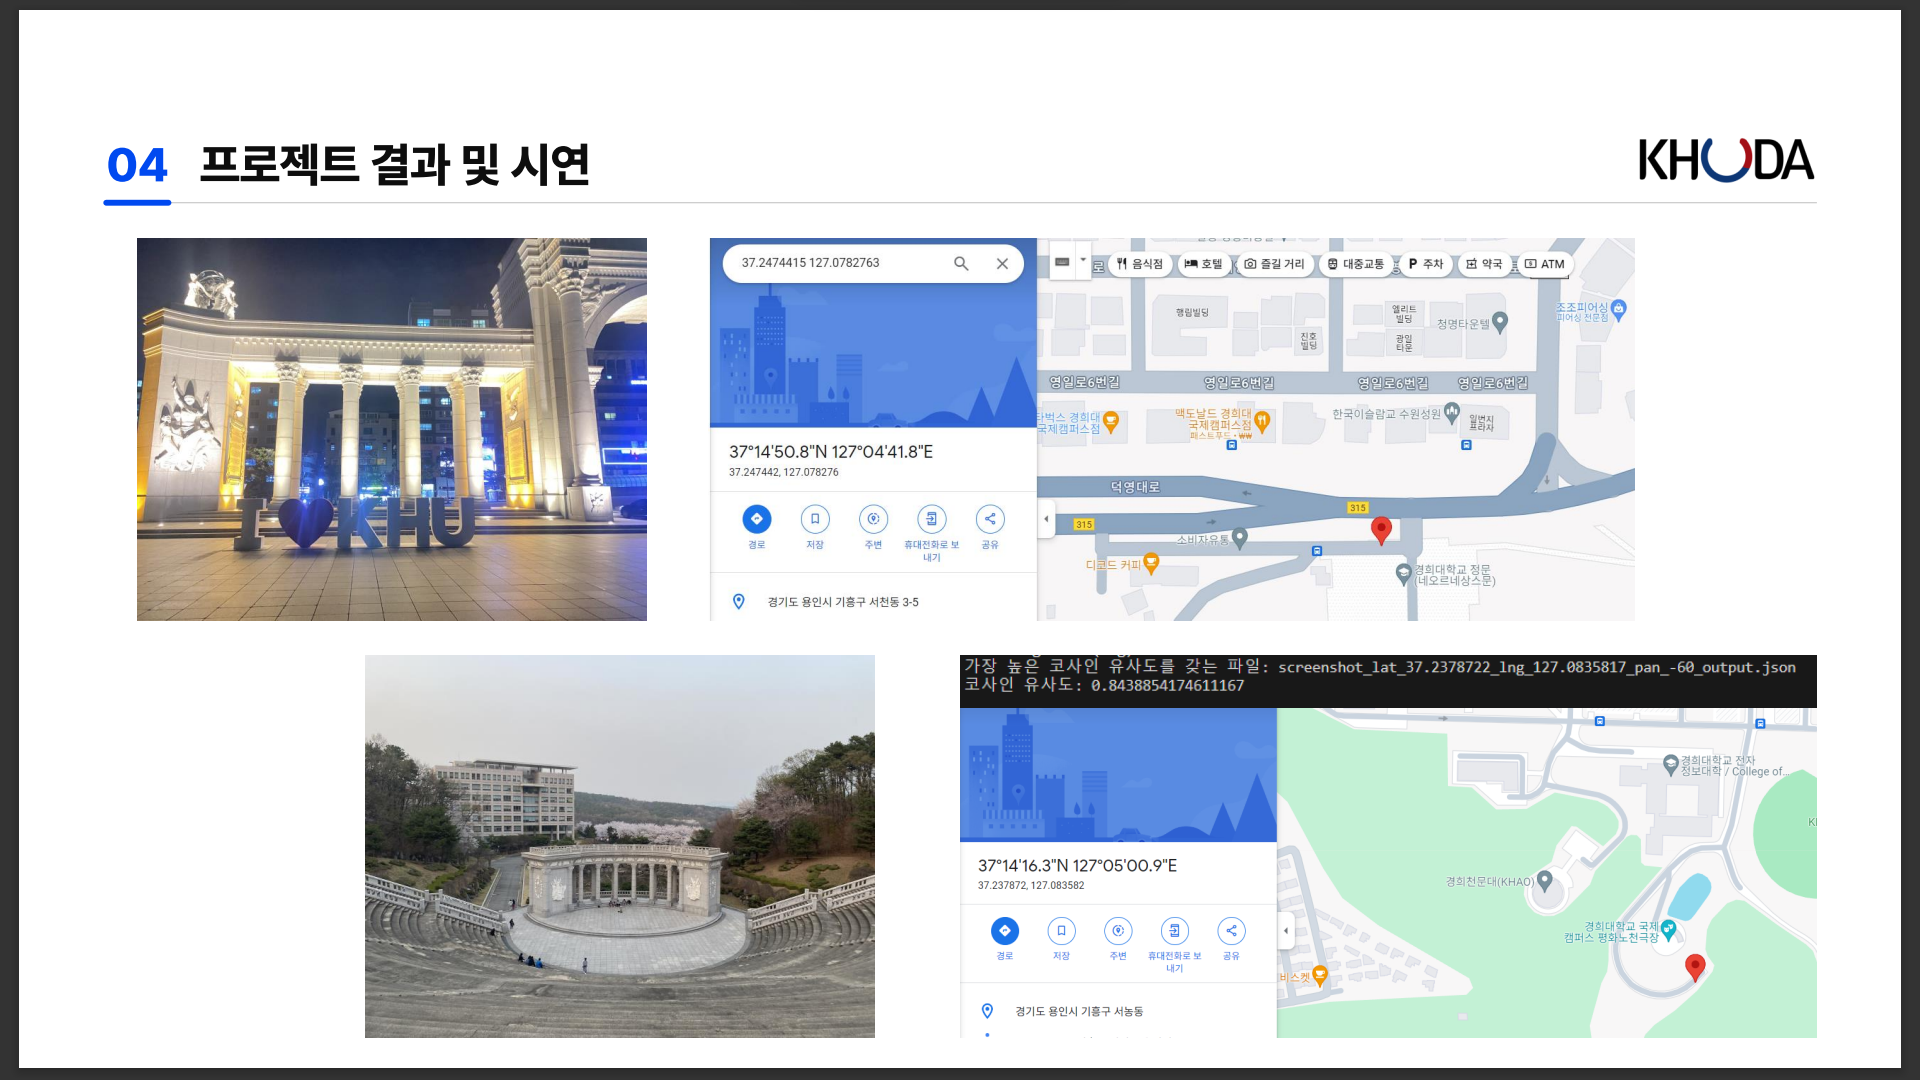Click the 공유 share icon under 37°14'50.8"N

tap(990, 519)
